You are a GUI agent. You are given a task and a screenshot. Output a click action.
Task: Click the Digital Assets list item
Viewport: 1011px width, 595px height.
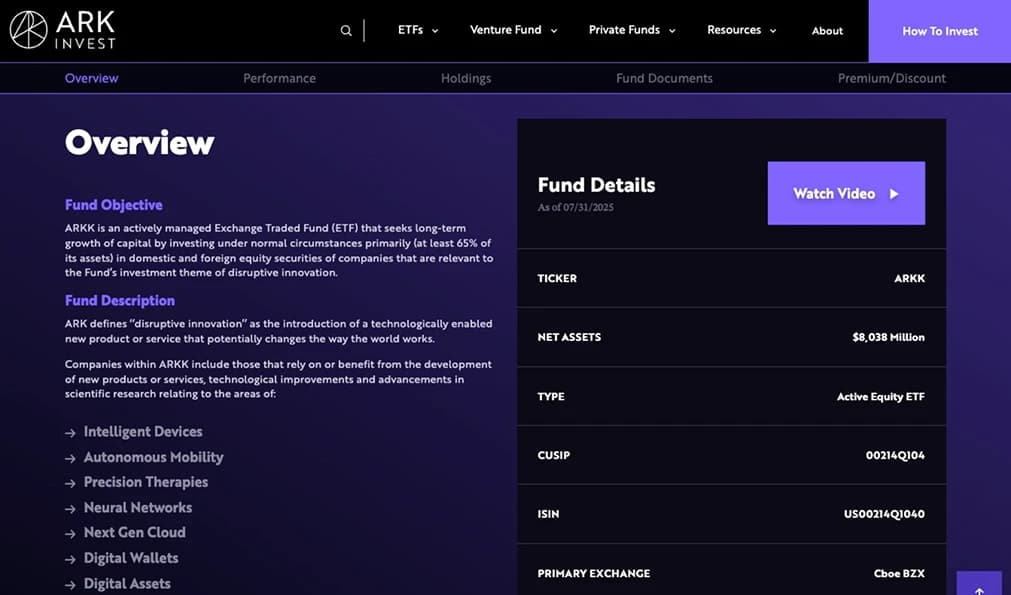pyautogui.click(x=127, y=584)
